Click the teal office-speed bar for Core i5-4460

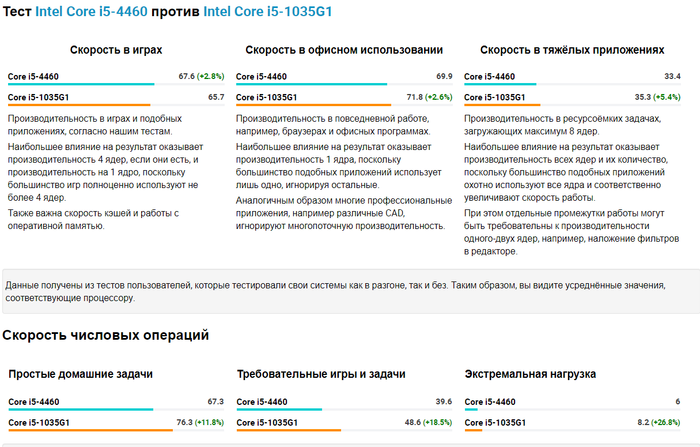tap(311, 84)
